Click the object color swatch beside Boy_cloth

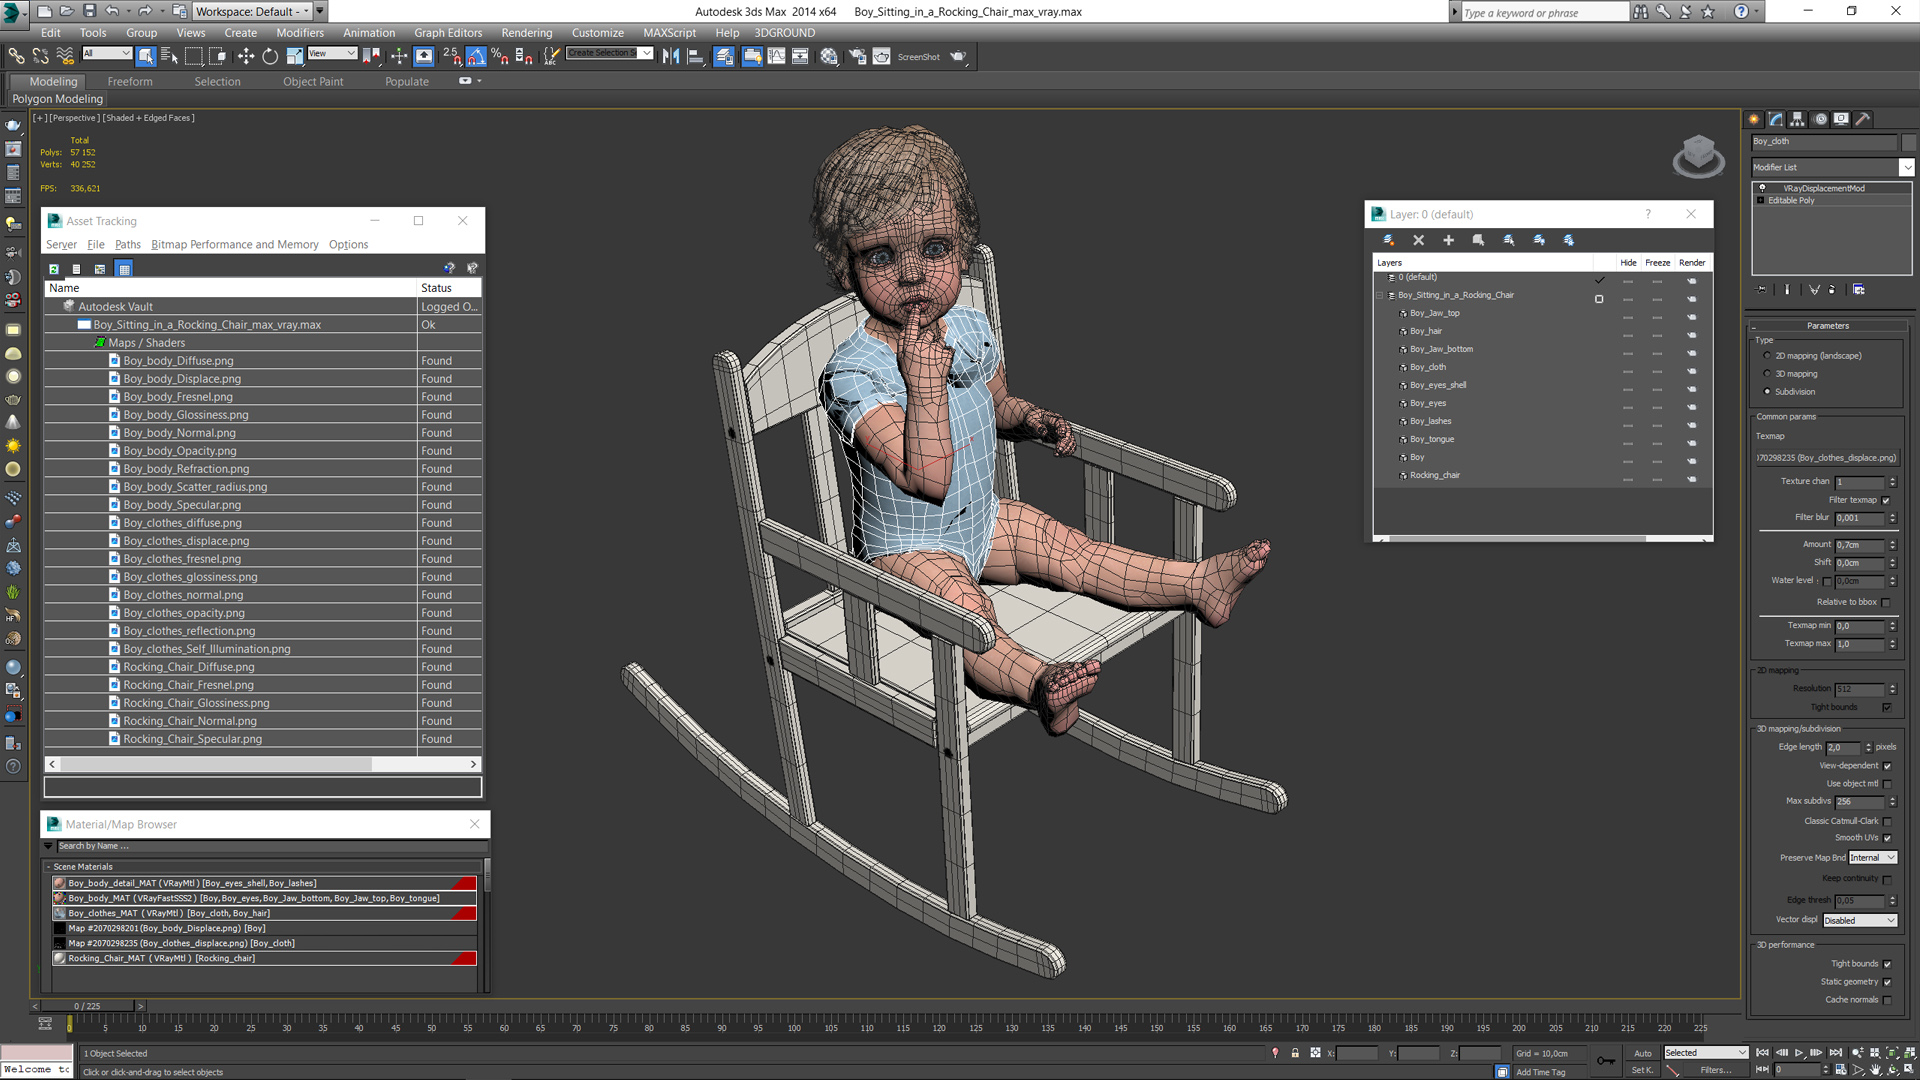1908,142
